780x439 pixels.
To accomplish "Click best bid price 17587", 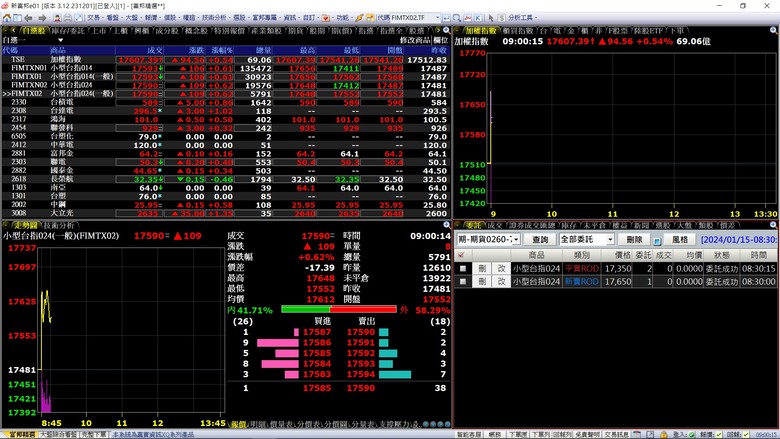I will 317,332.
